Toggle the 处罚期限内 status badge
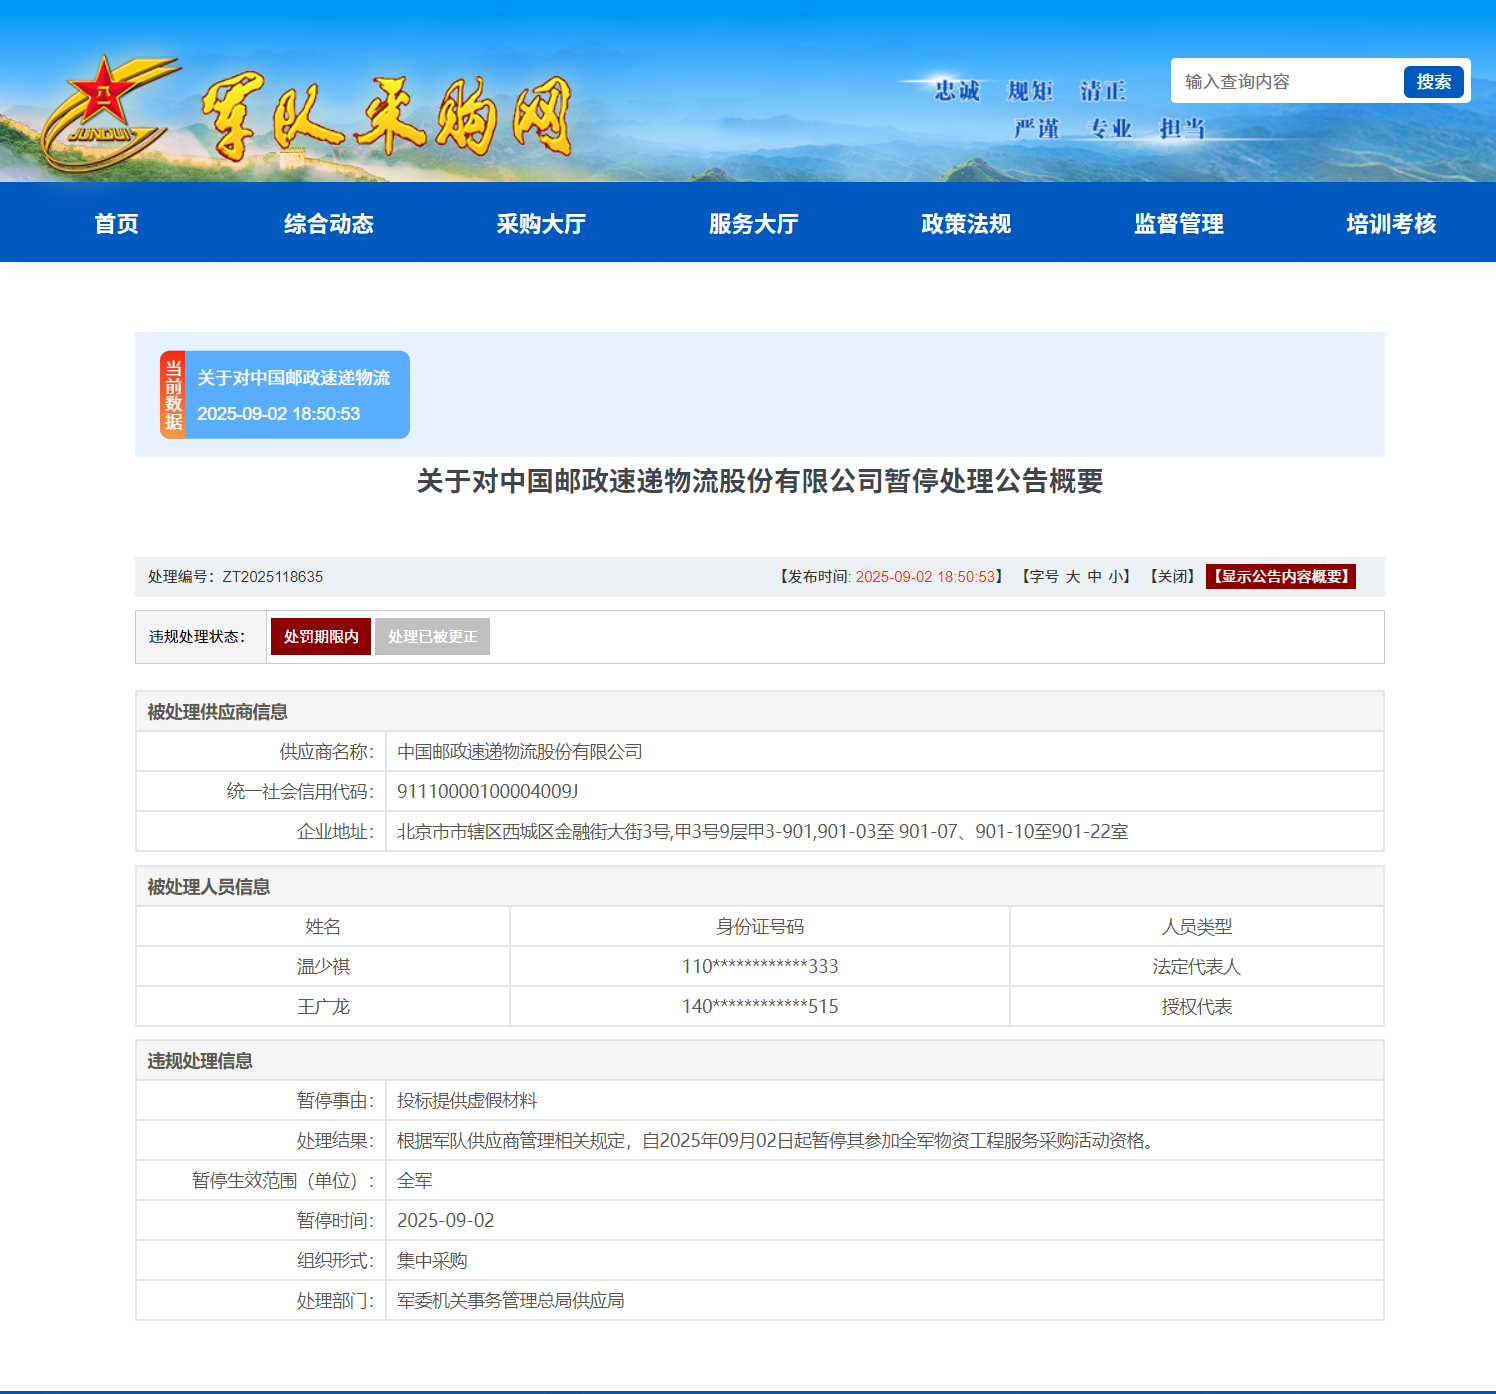This screenshot has height=1394, width=1496. tap(320, 636)
